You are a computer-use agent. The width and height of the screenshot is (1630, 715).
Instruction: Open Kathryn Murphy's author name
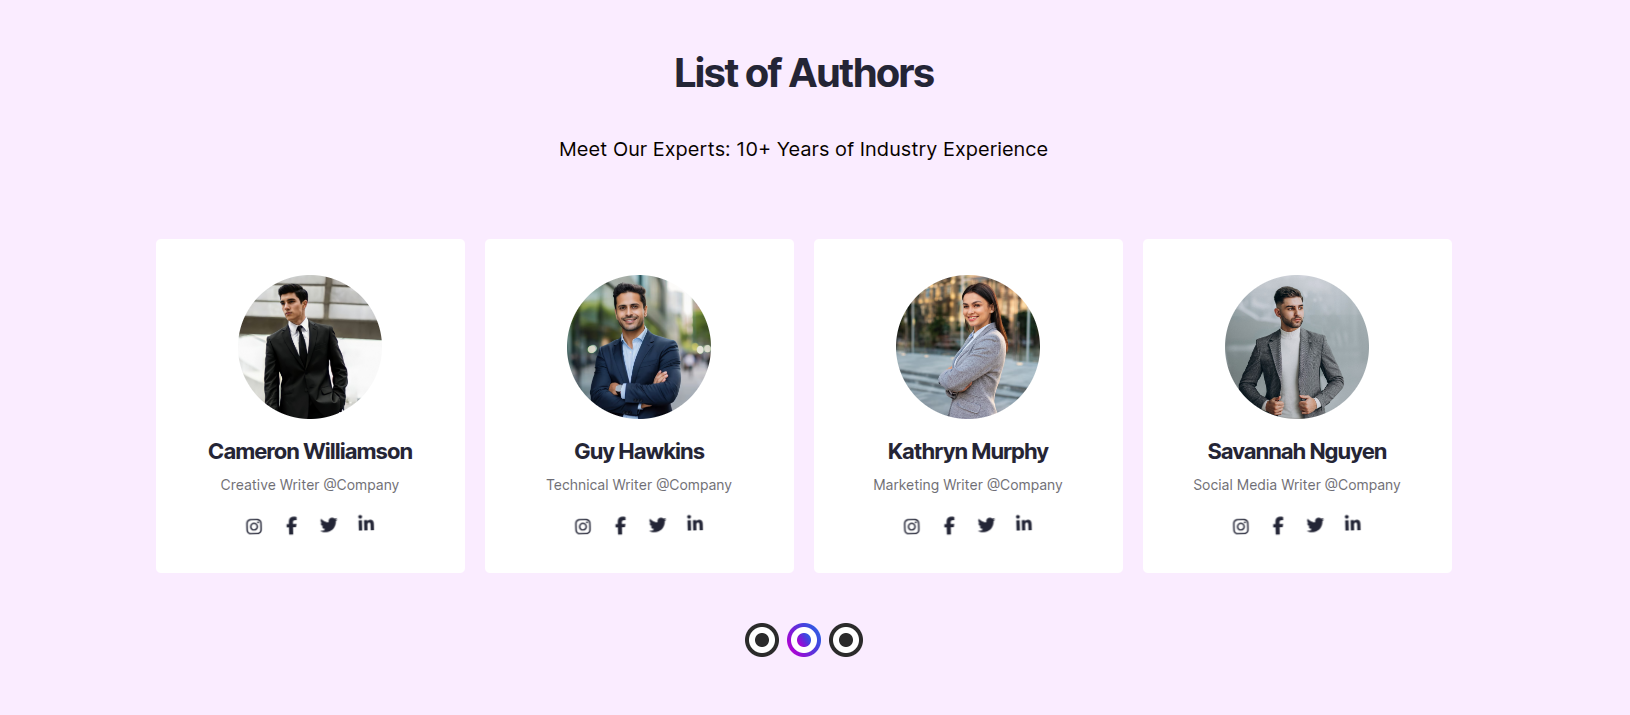click(968, 452)
